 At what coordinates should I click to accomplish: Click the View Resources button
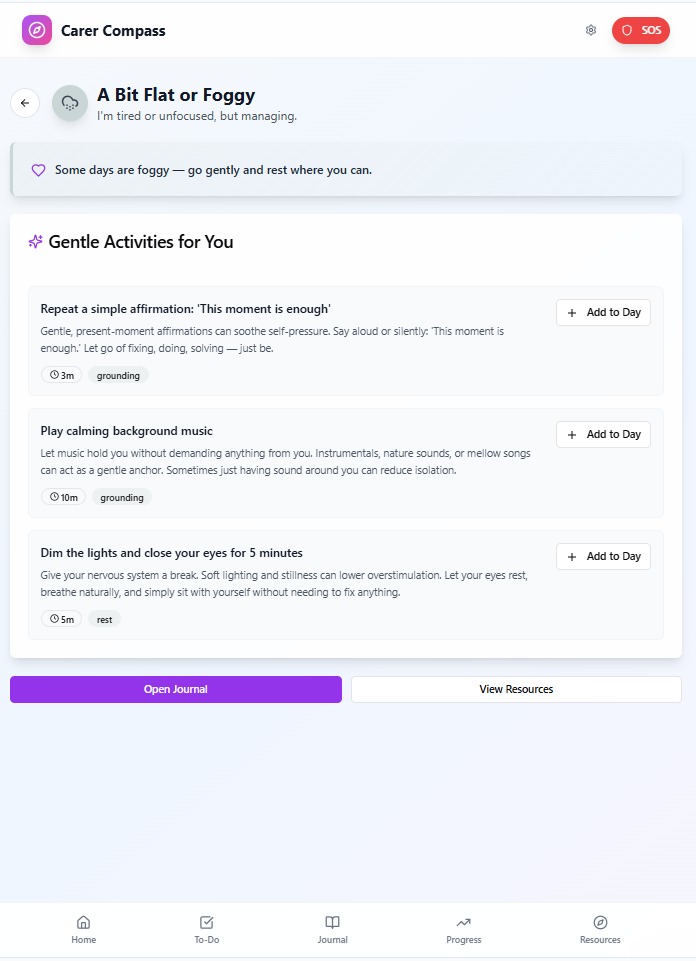(516, 689)
